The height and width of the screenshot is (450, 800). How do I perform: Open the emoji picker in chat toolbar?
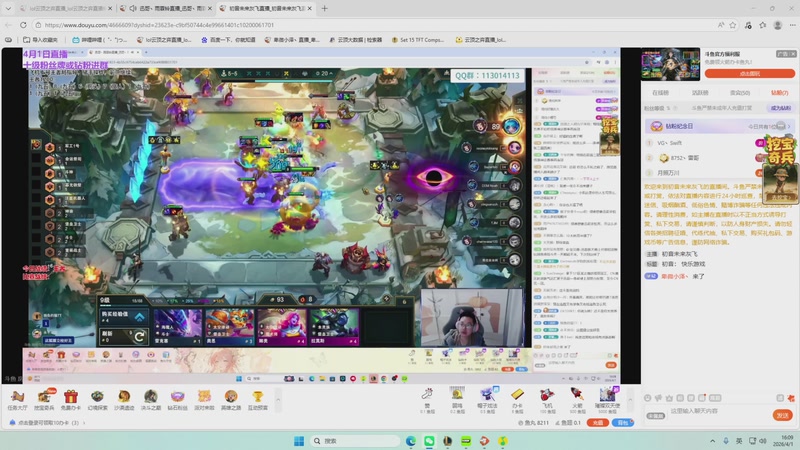point(647,398)
